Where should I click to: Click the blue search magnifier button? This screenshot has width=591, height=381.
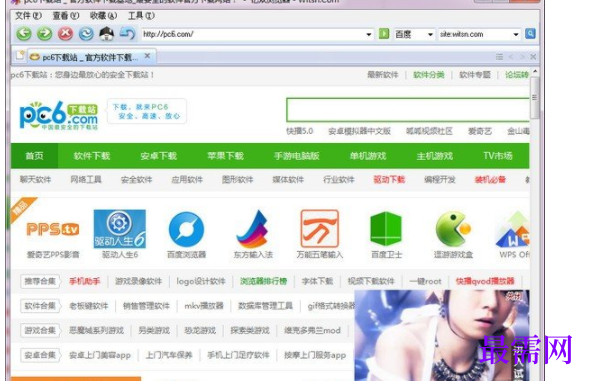click(x=530, y=34)
